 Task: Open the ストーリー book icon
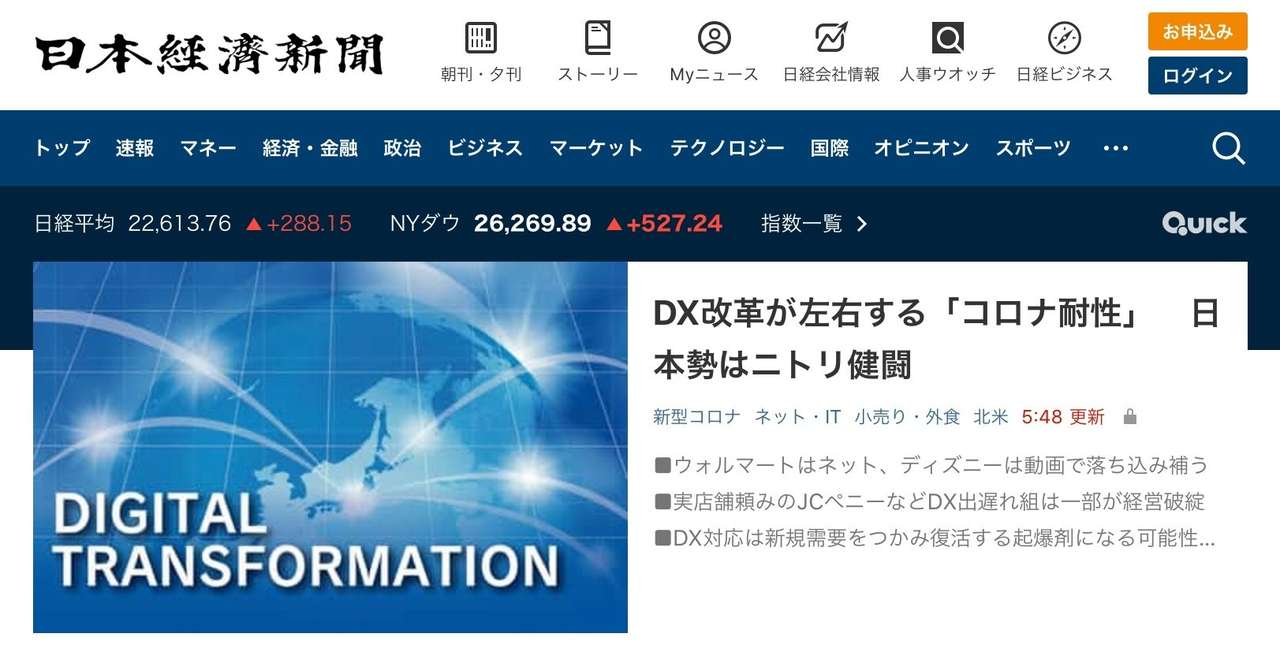[598, 38]
